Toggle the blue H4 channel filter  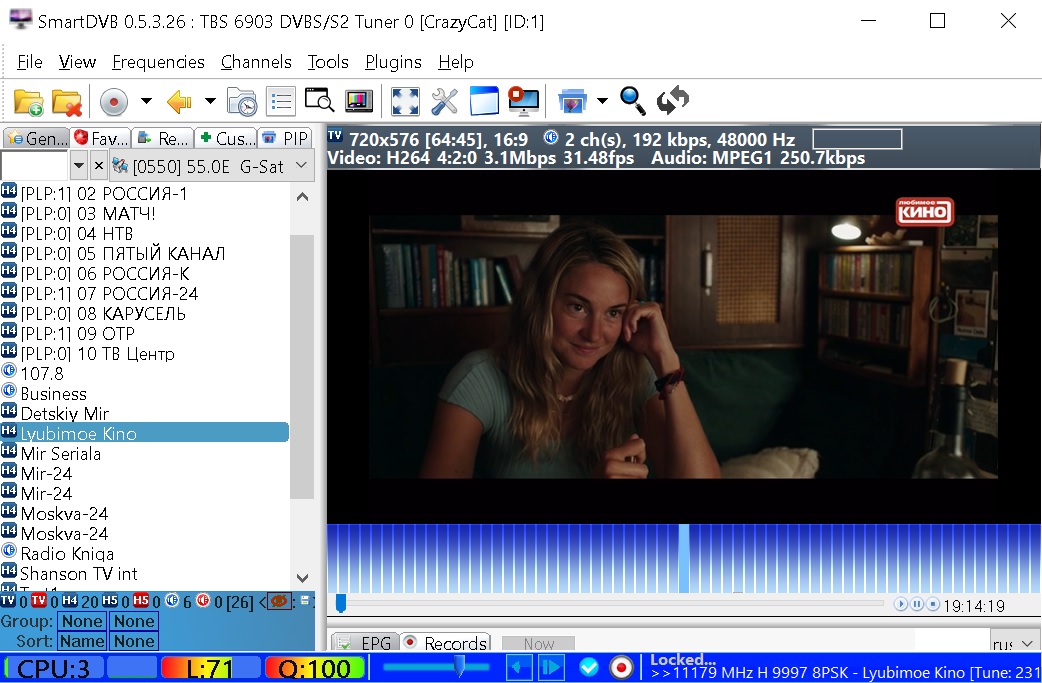tap(70, 601)
